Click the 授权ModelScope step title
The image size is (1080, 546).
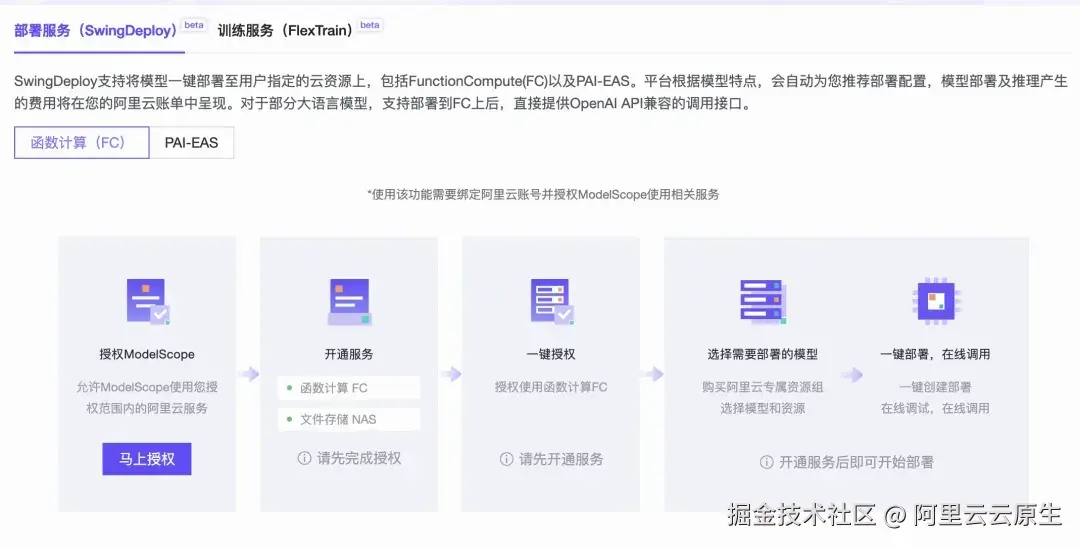point(147,354)
